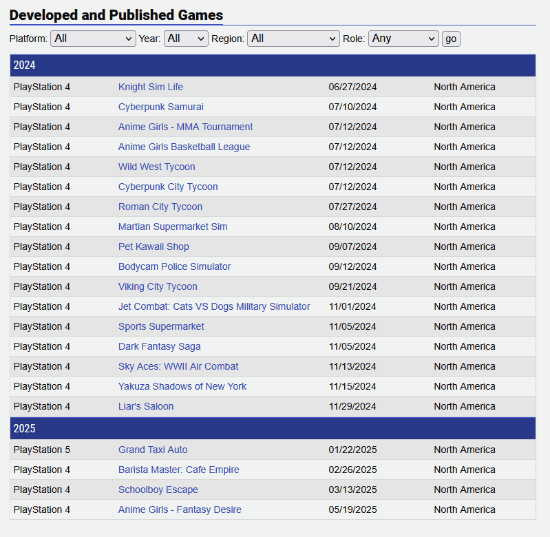
Task: Follow the Anime Girls - MMA Tournament link
Action: pyautogui.click(x=185, y=127)
